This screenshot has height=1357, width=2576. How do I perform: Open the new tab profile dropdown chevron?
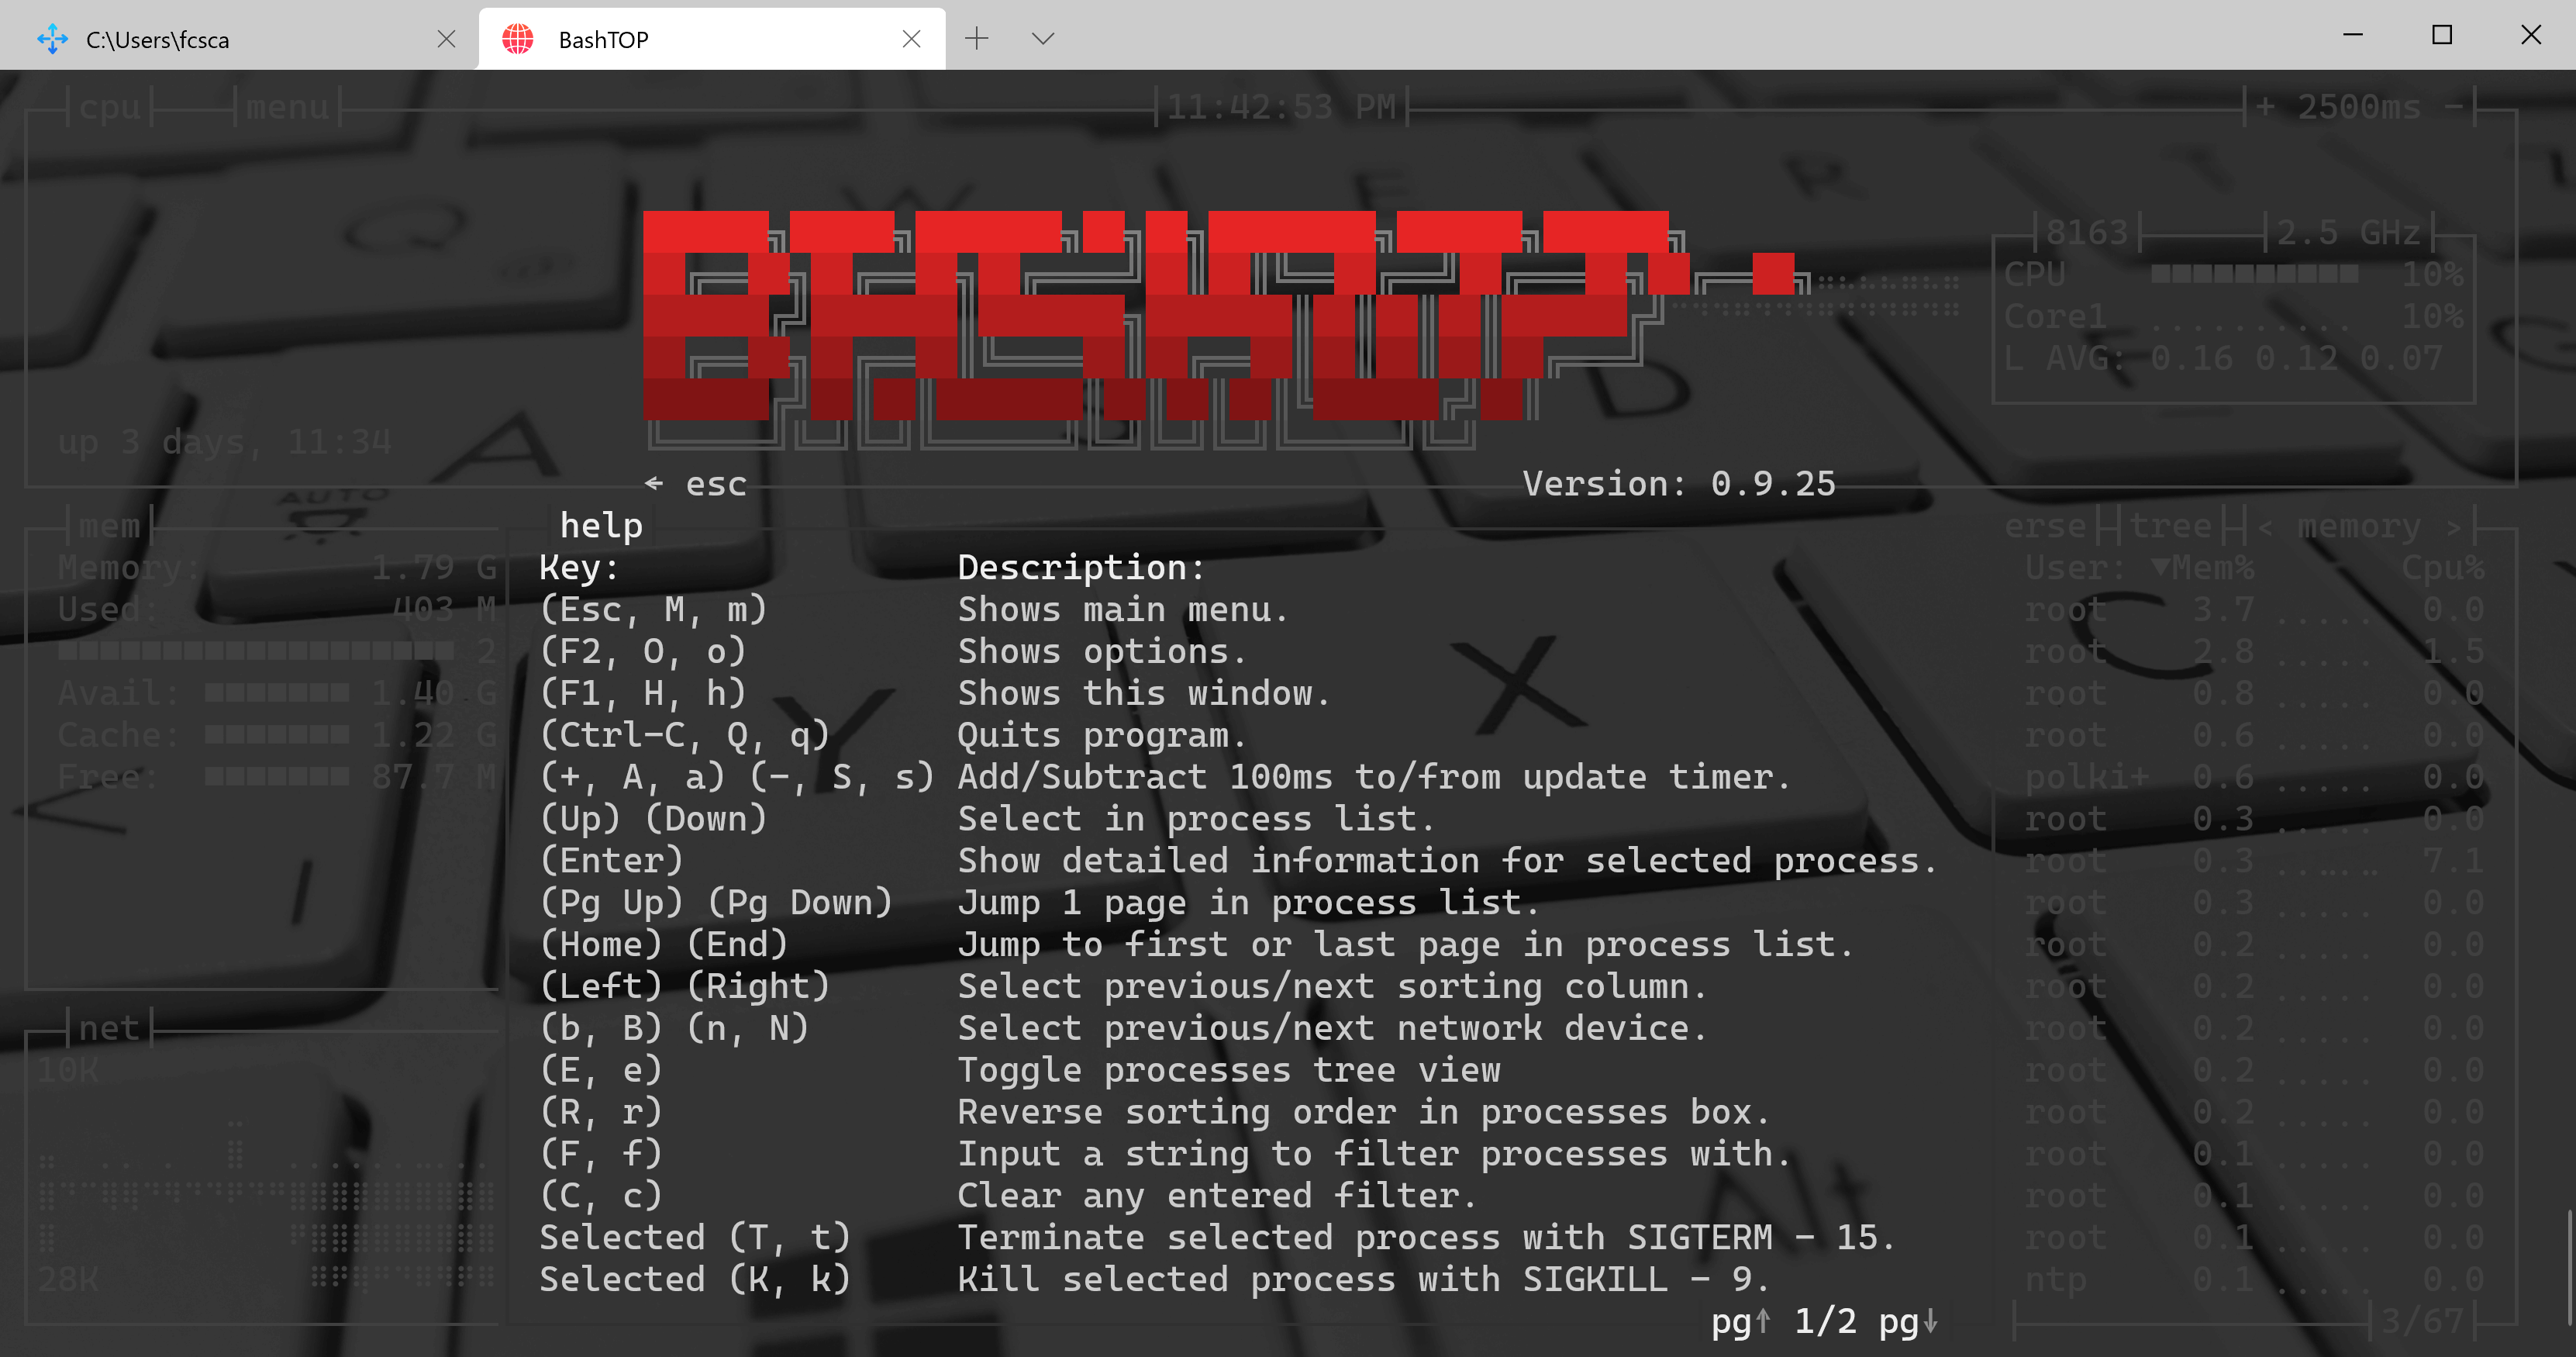click(1042, 39)
